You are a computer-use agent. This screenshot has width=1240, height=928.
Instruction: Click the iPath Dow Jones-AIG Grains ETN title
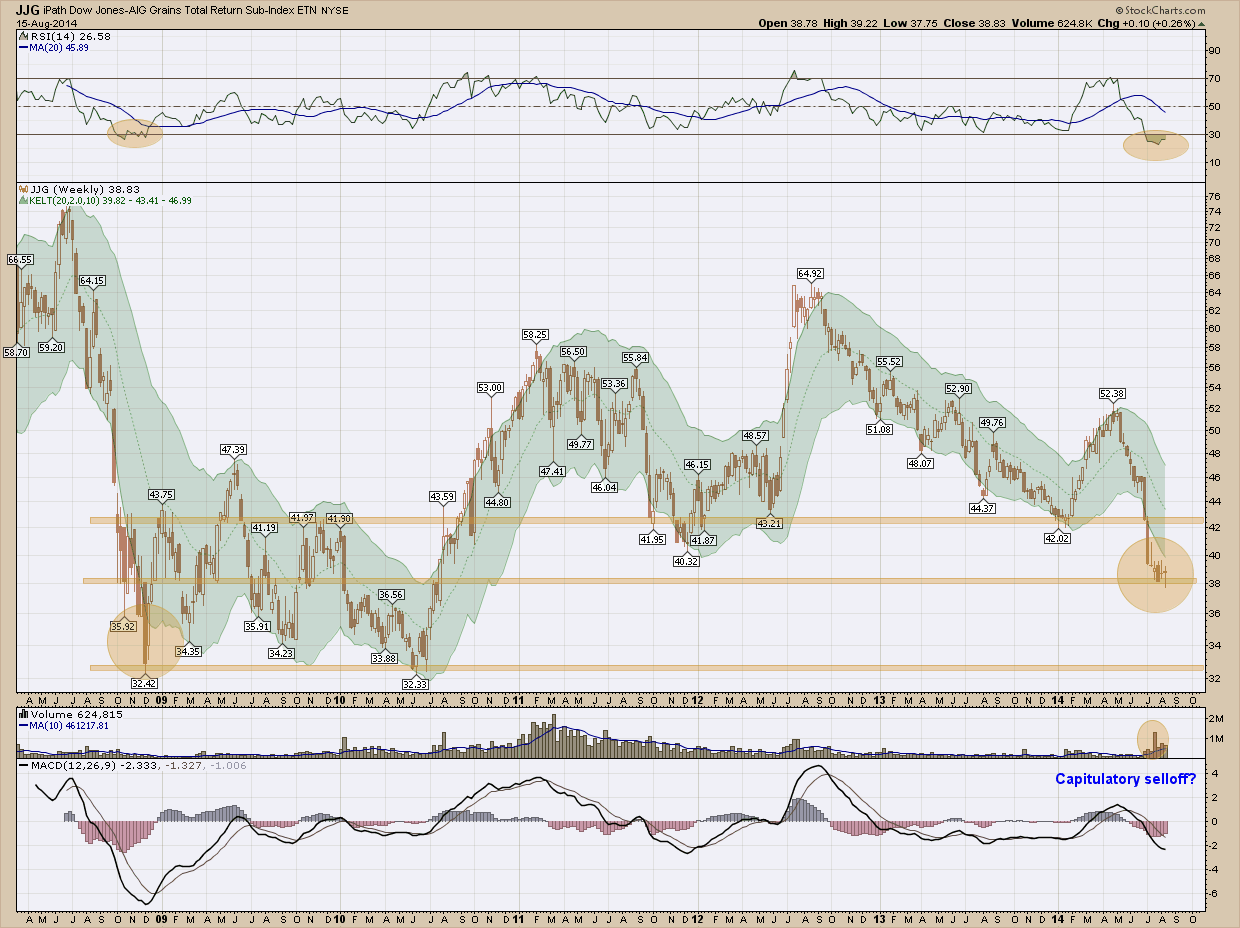point(180,10)
